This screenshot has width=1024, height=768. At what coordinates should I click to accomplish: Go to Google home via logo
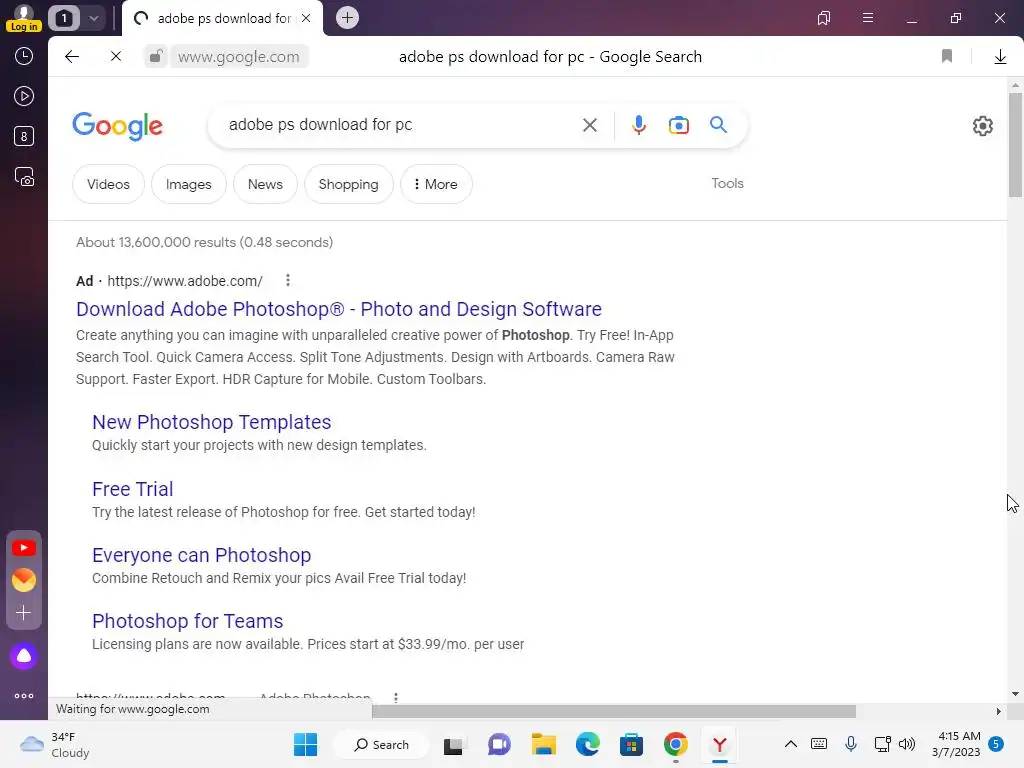click(118, 125)
